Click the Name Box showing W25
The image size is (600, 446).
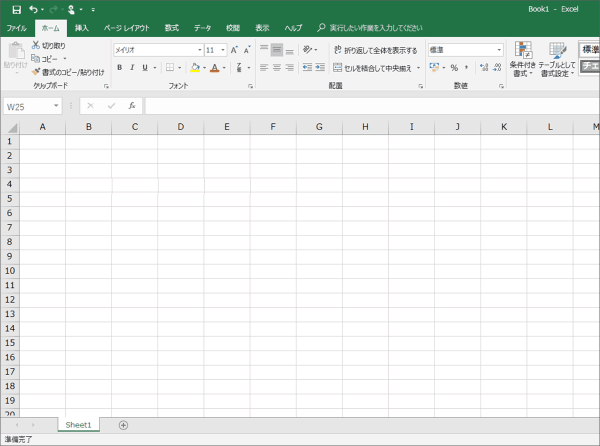click(30, 106)
